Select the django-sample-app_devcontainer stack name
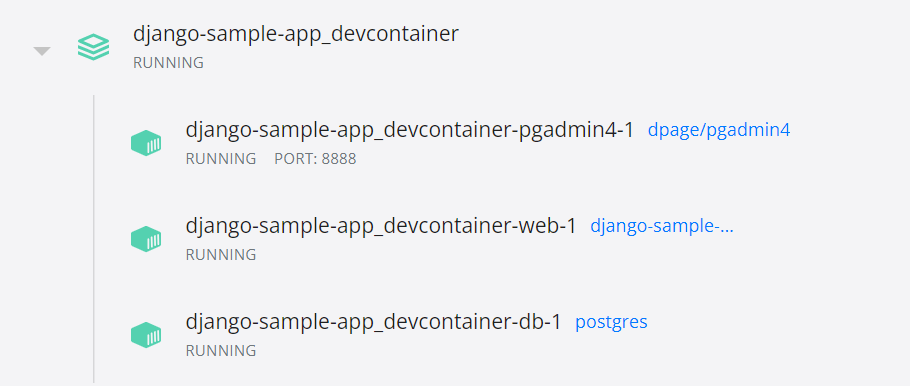910x386 pixels. (295, 34)
